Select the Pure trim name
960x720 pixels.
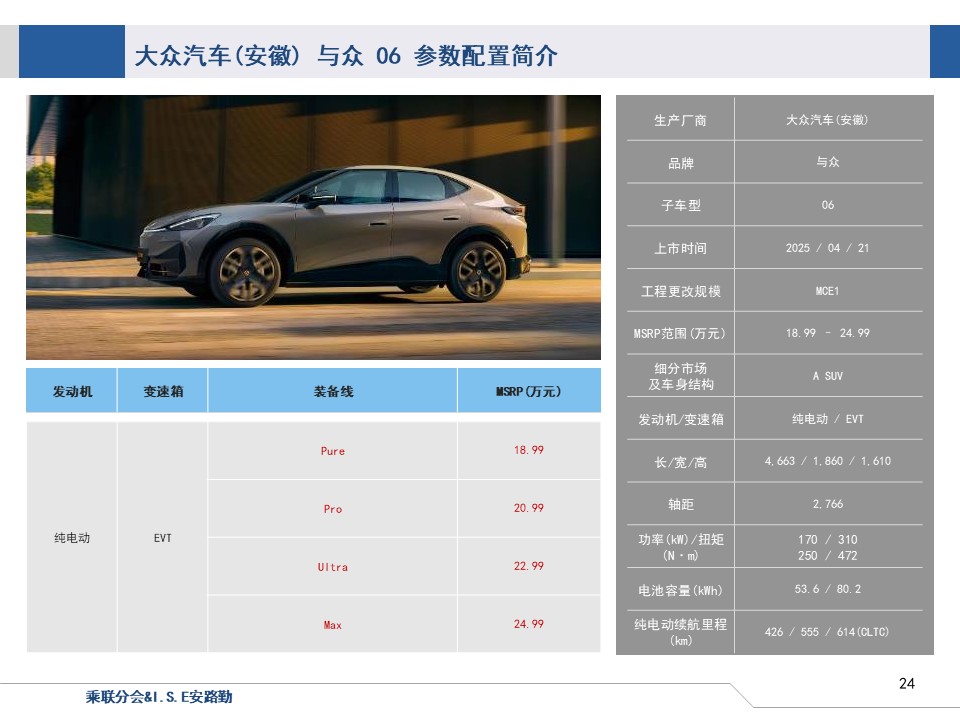(333, 451)
